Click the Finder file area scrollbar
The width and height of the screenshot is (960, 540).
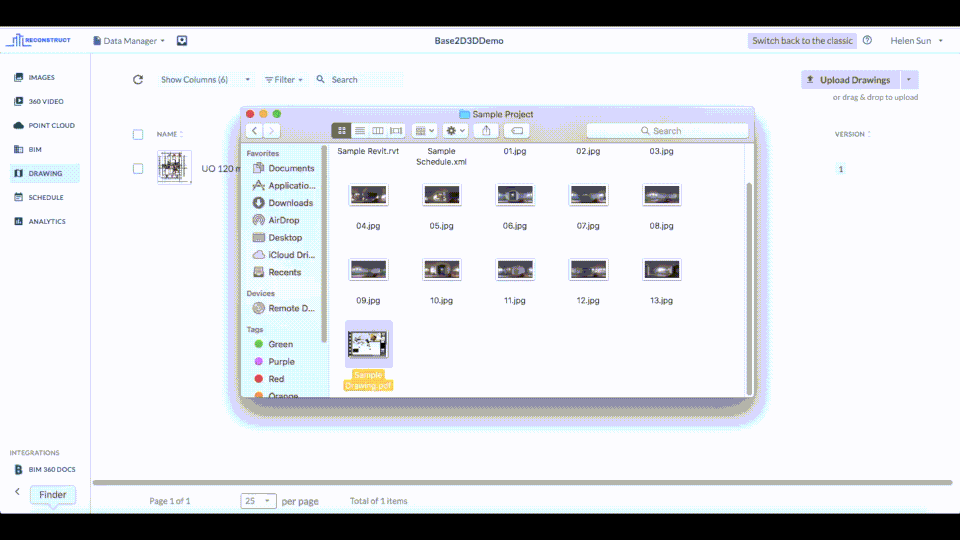pyautogui.click(x=749, y=288)
